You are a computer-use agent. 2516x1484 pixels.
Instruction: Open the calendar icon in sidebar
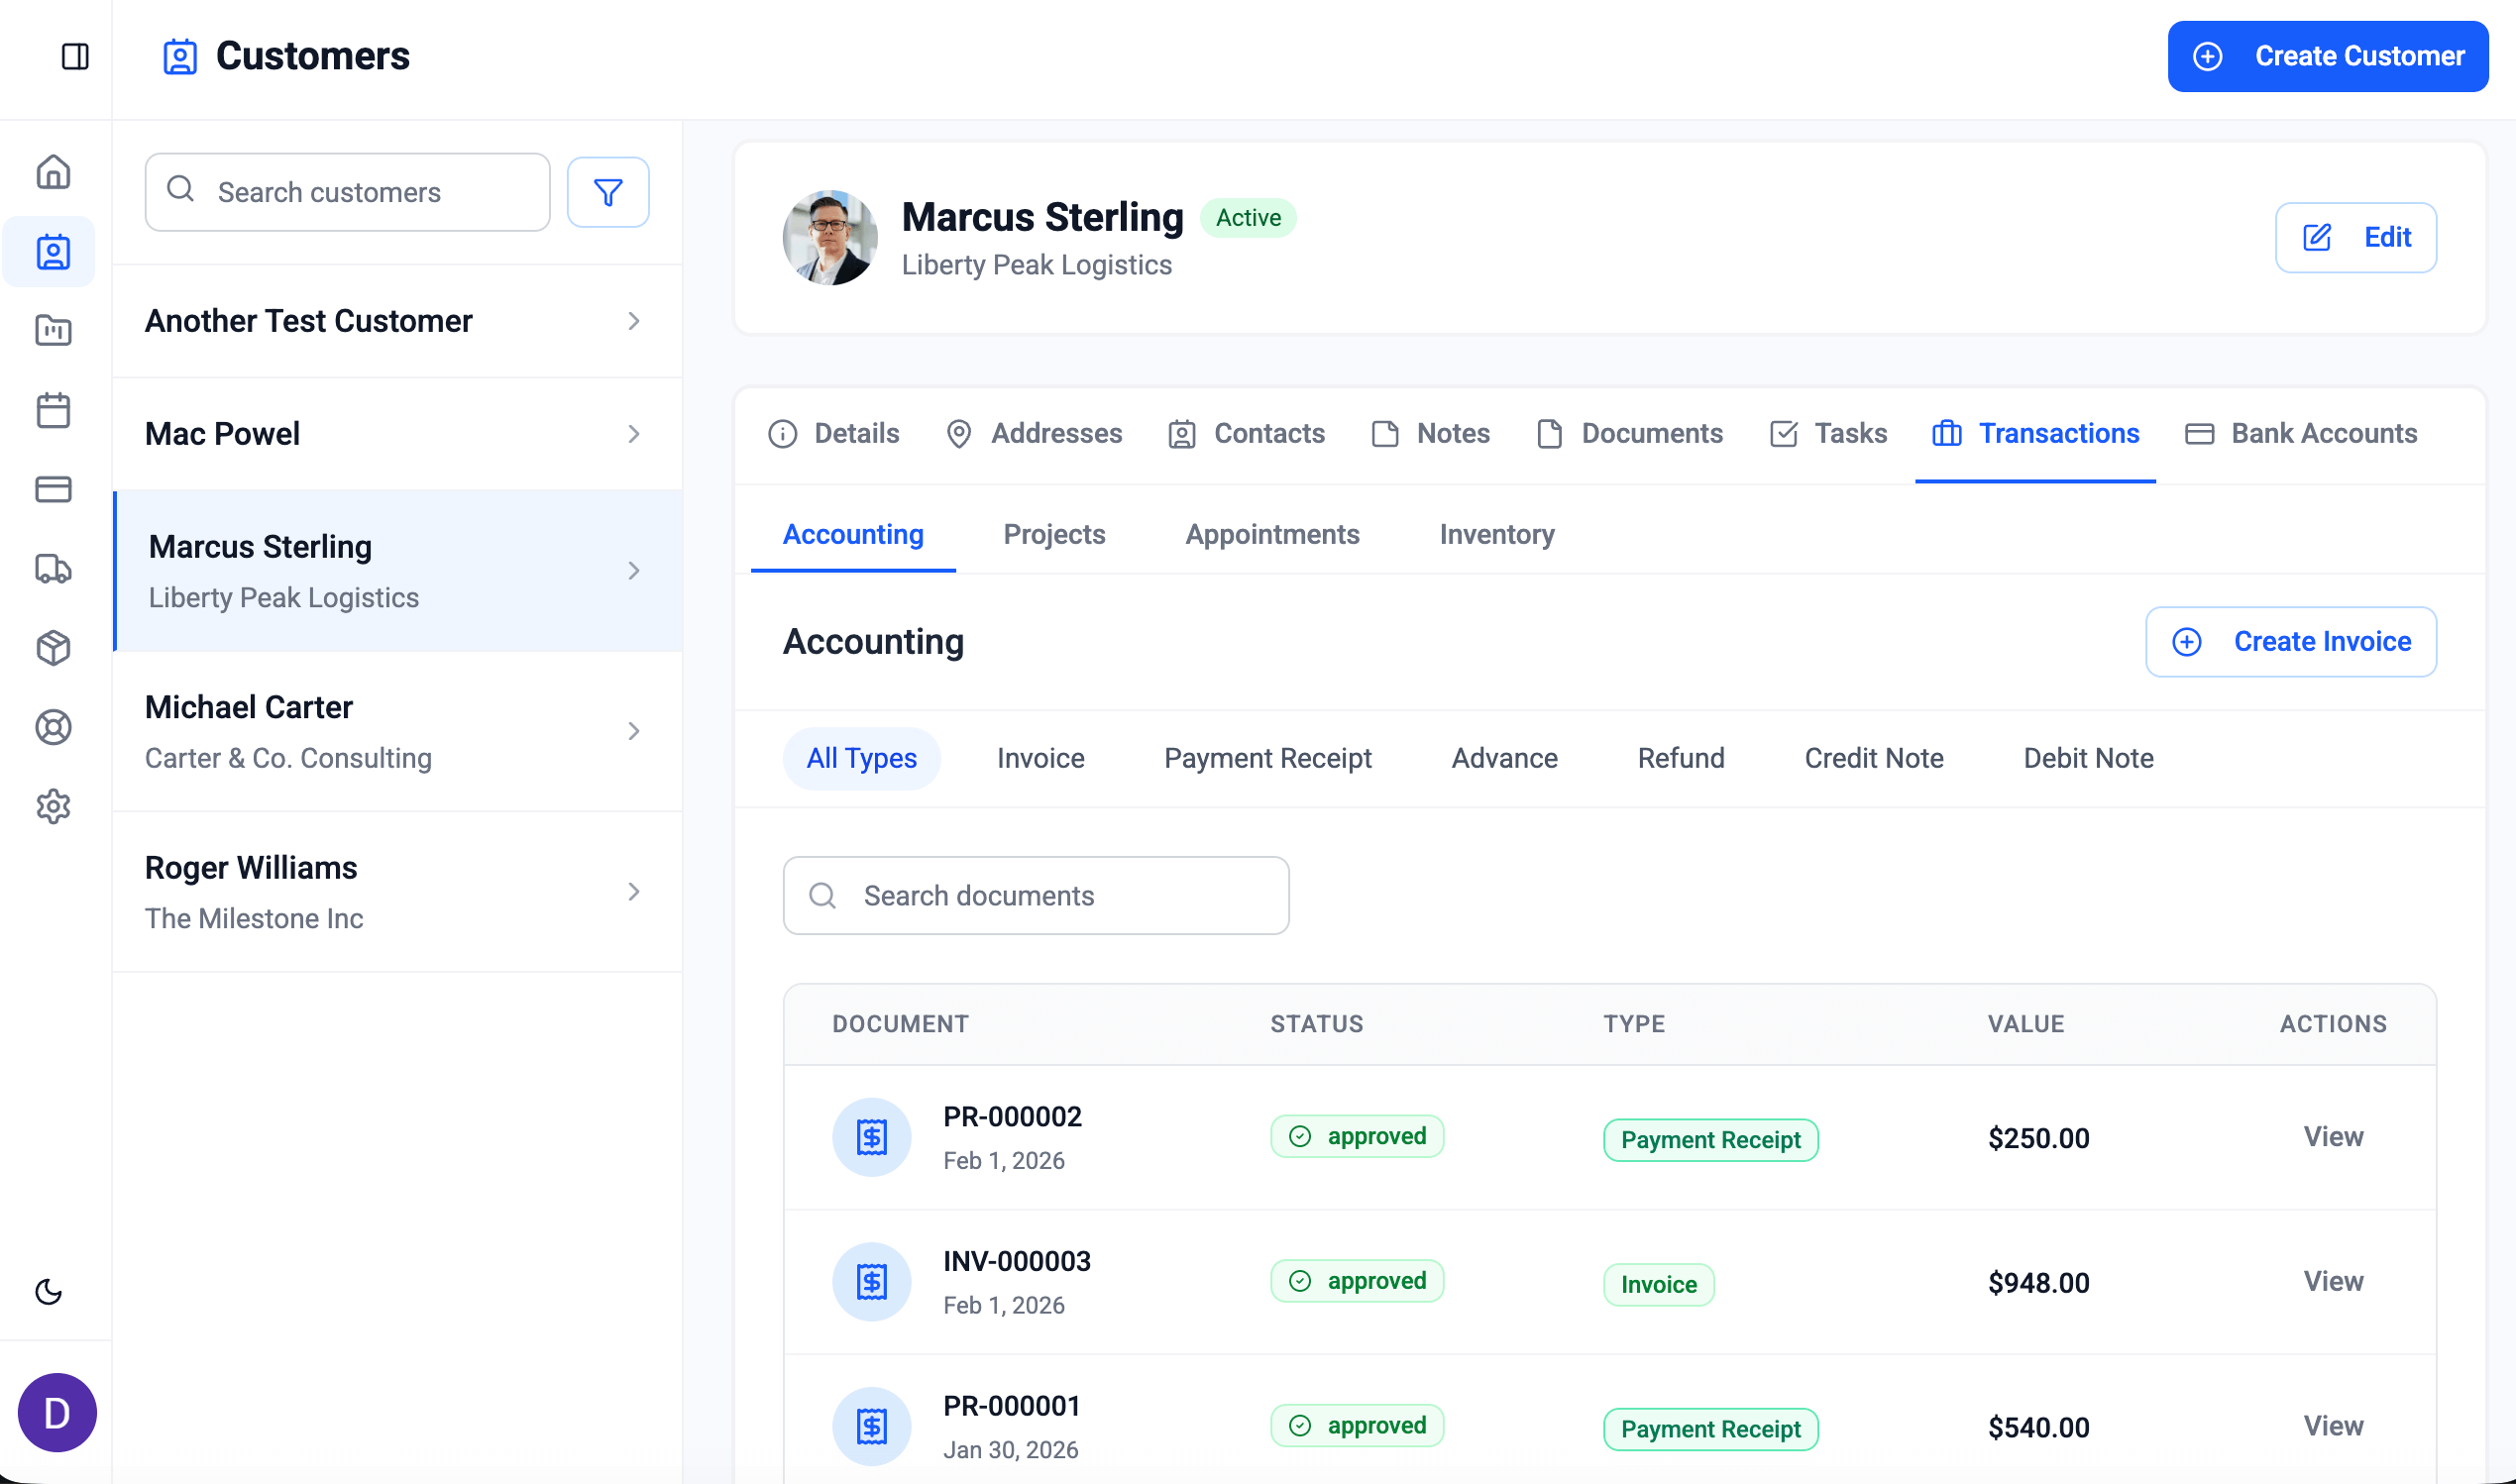coord(53,410)
